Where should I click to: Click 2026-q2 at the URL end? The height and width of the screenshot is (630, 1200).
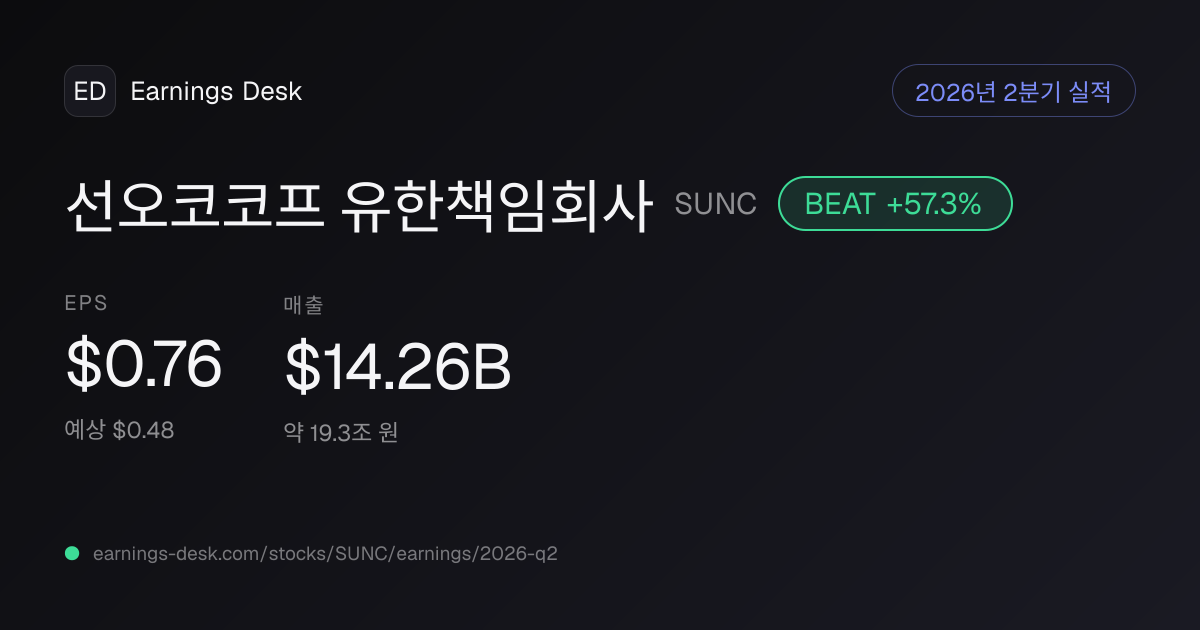[520, 553]
